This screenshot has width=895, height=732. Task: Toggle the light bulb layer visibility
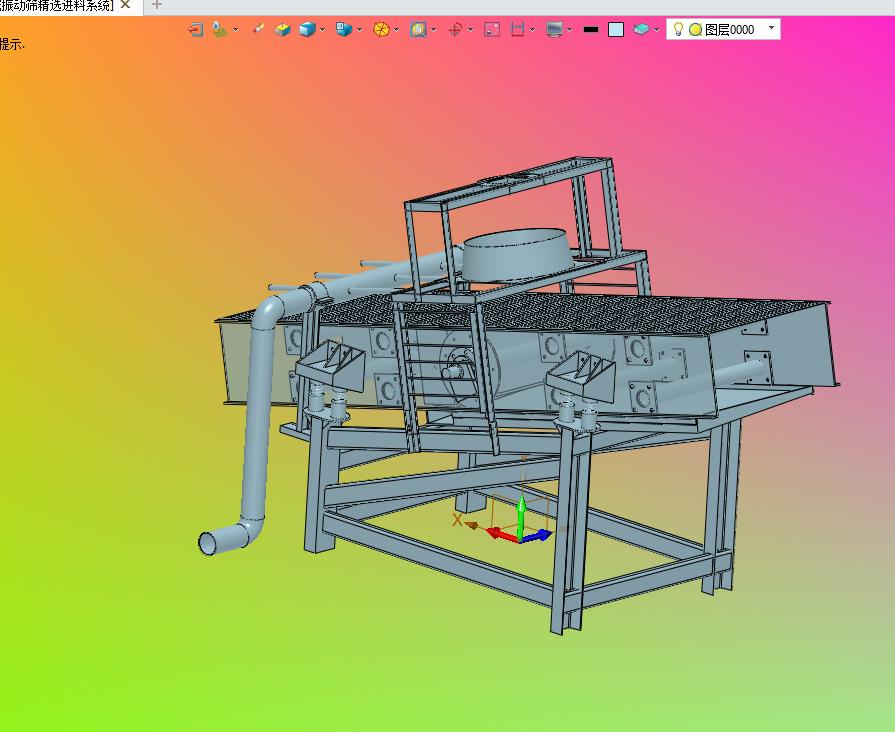(678, 29)
